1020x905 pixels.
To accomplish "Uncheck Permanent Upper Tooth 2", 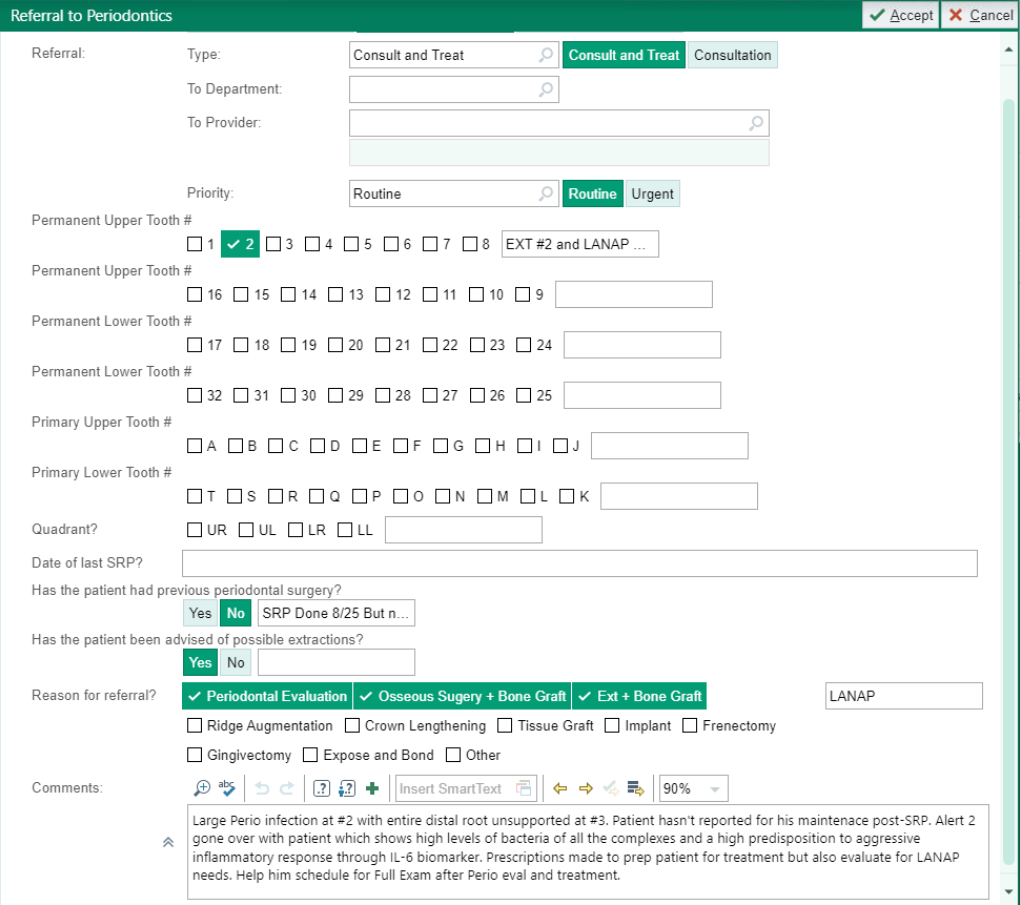I will [x=240, y=244].
